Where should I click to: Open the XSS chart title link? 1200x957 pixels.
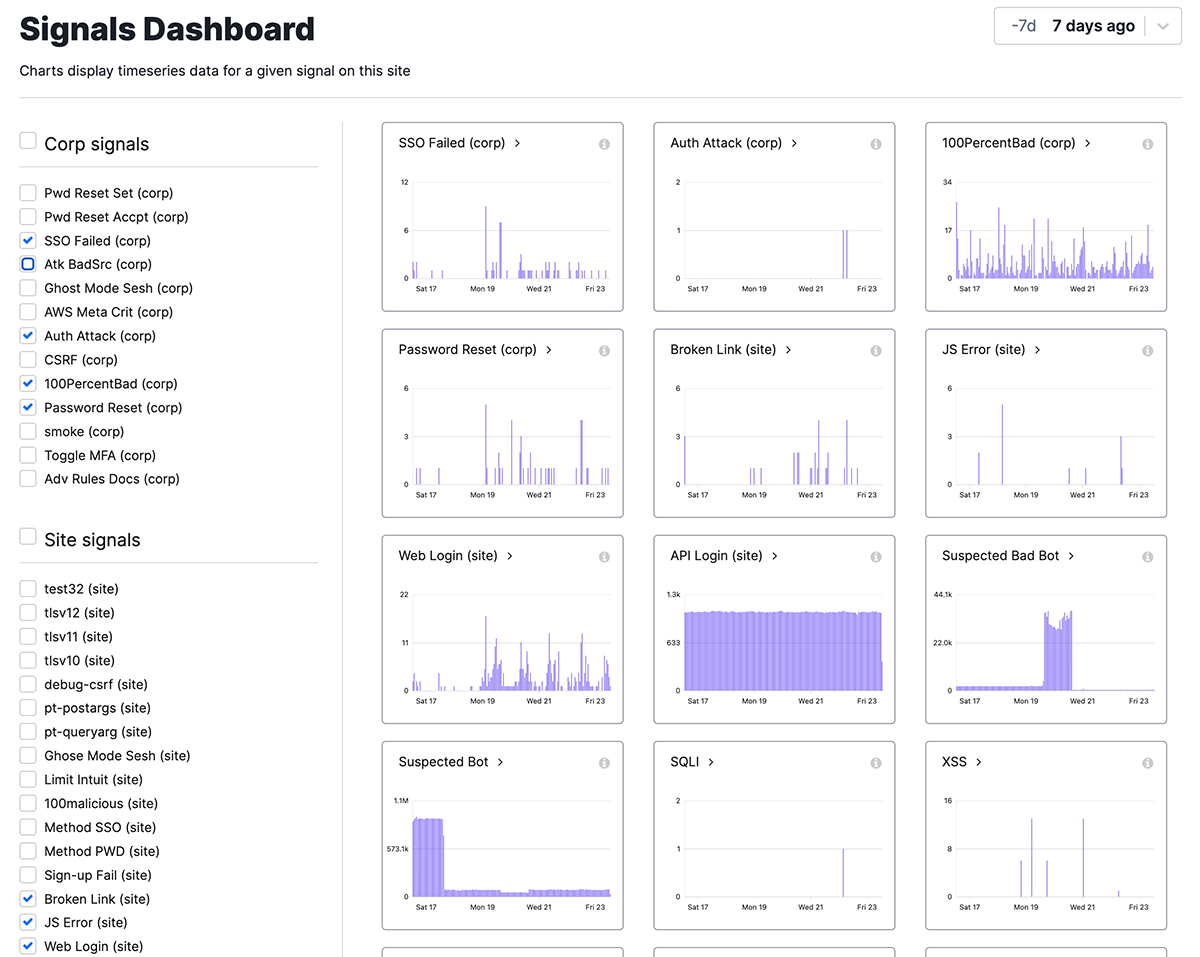point(954,762)
